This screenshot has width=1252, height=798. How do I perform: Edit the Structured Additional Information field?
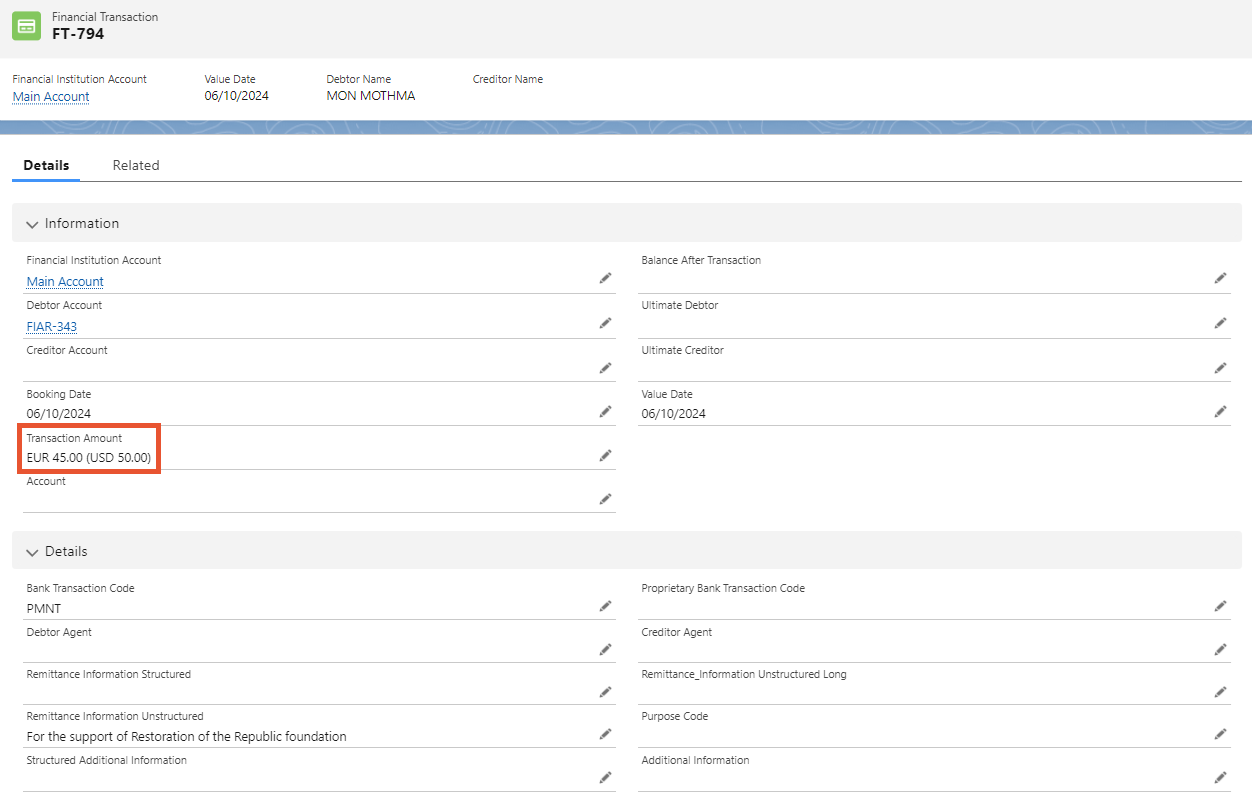605,777
